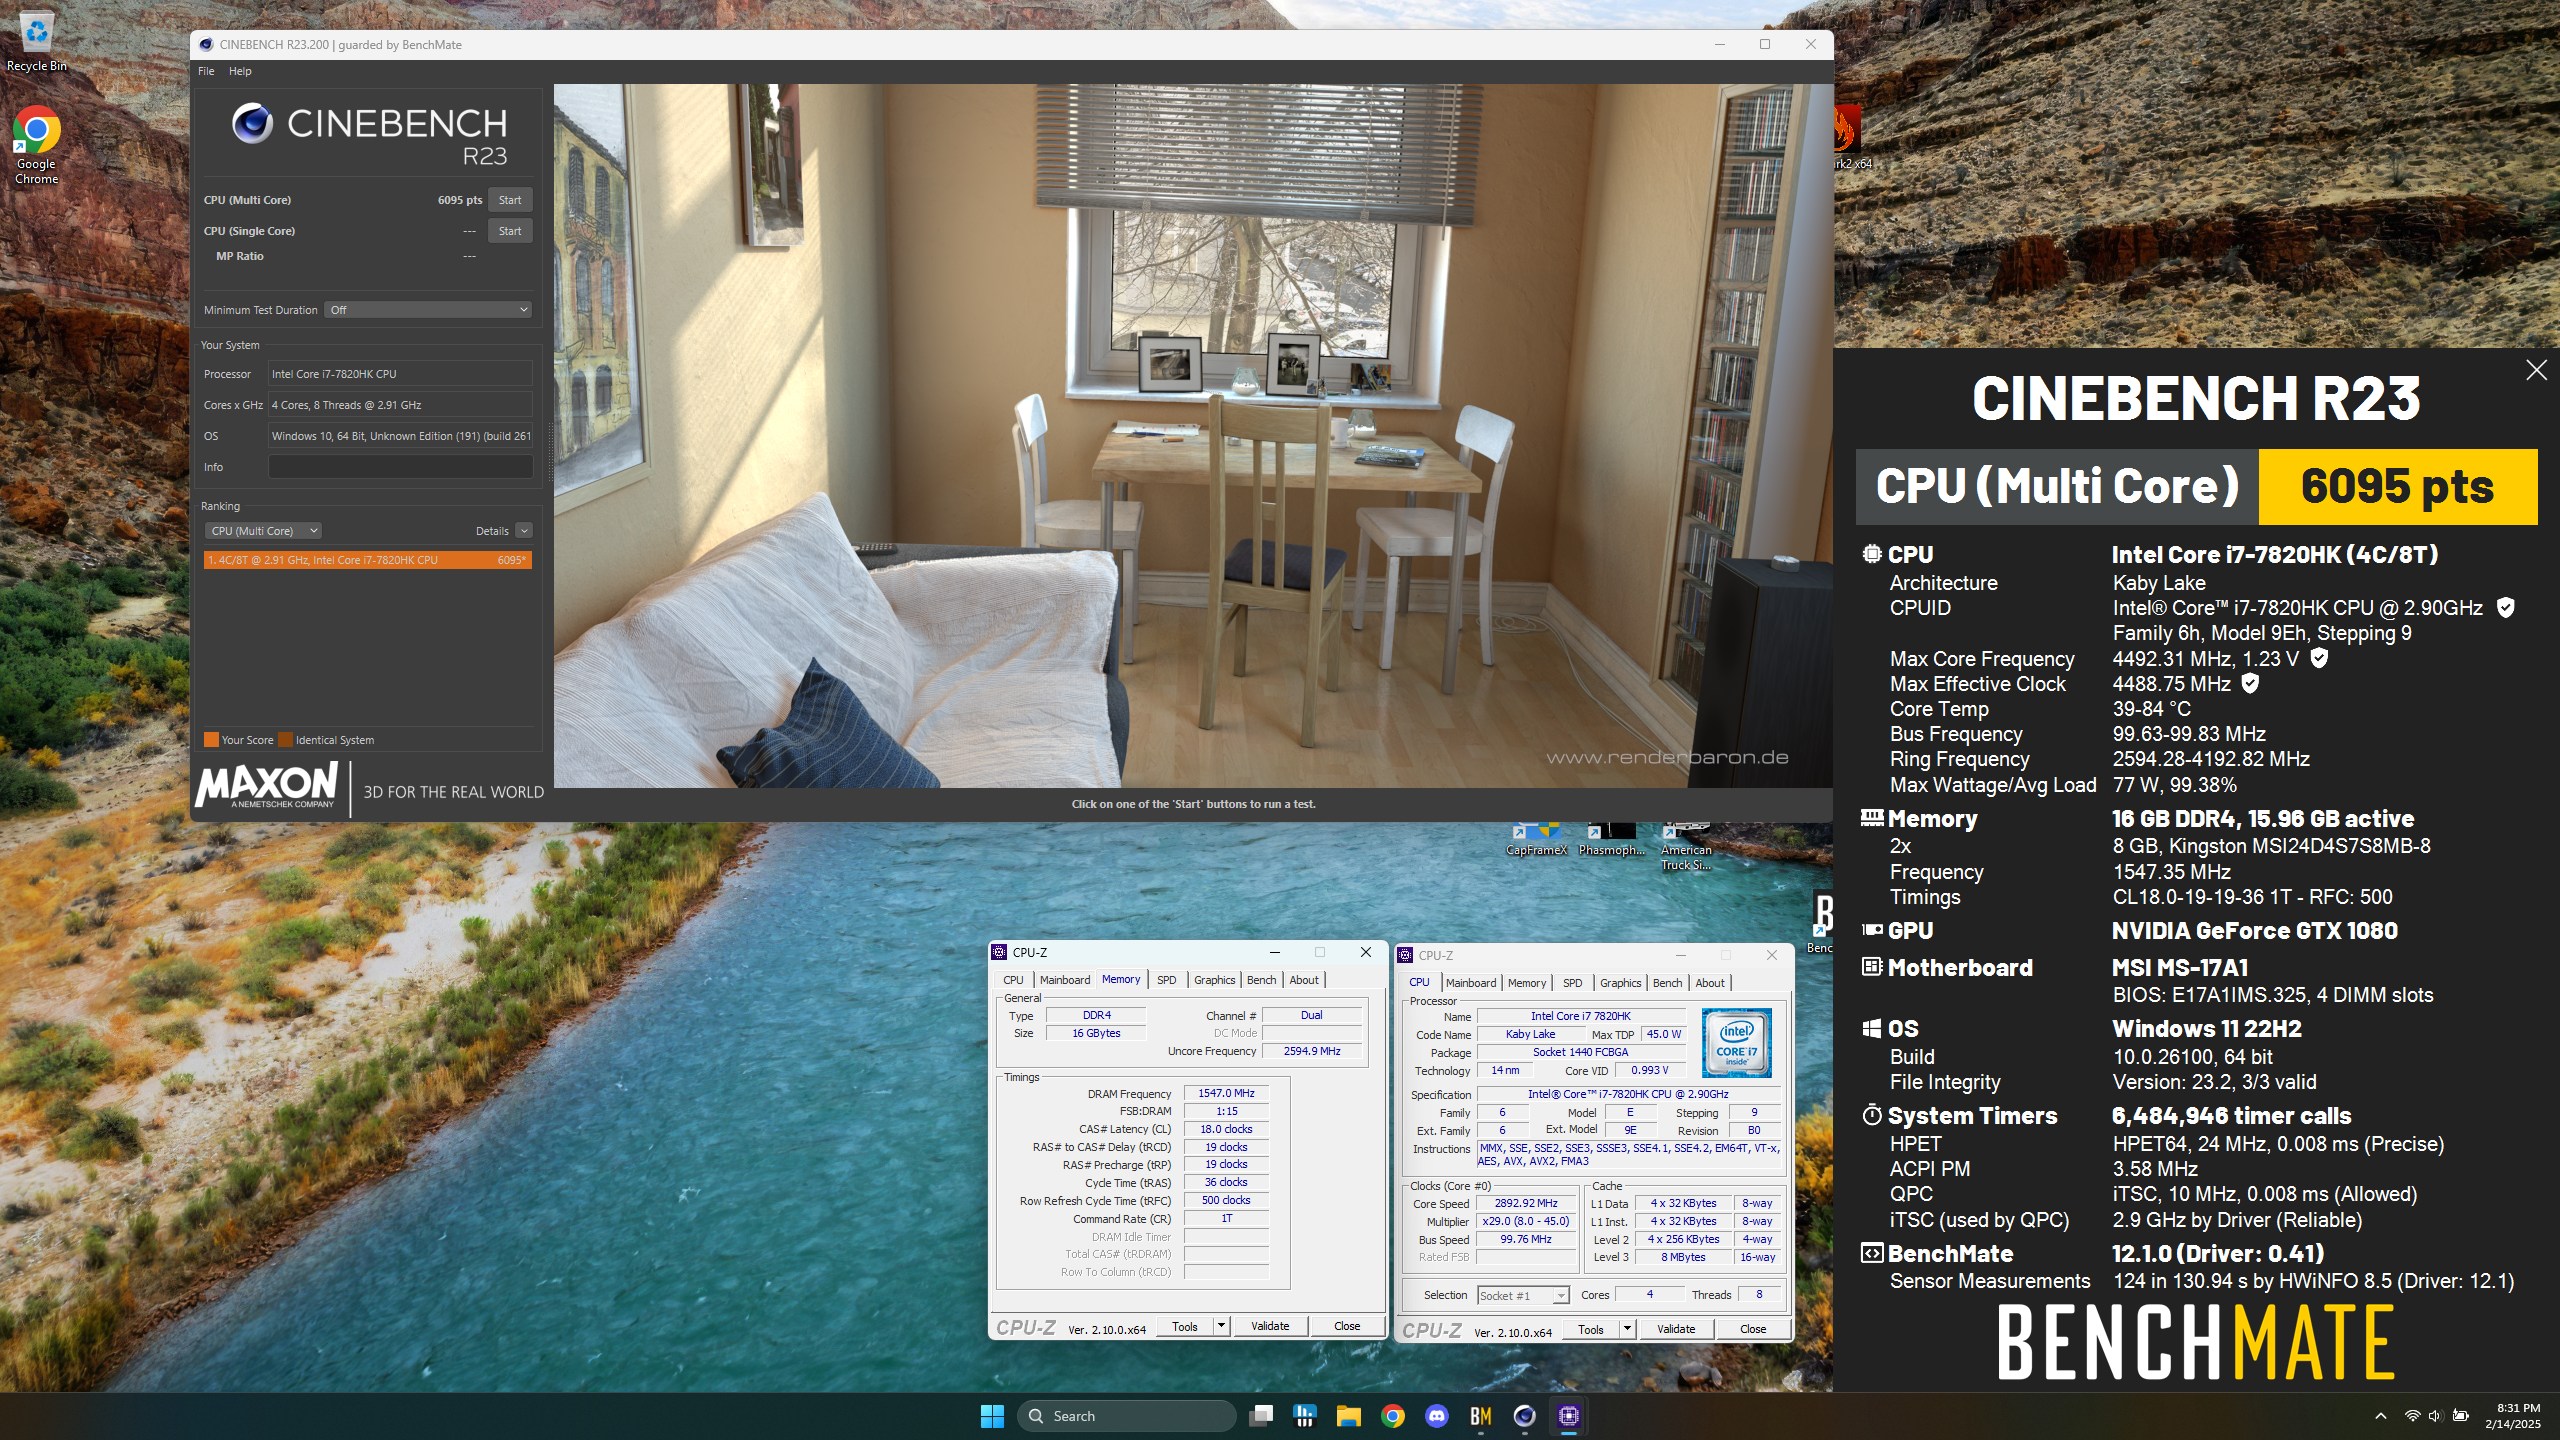This screenshot has height=1440, width=2560.
Task: Click Validate in CPU-Z CPU window
Action: click(x=1676, y=1329)
